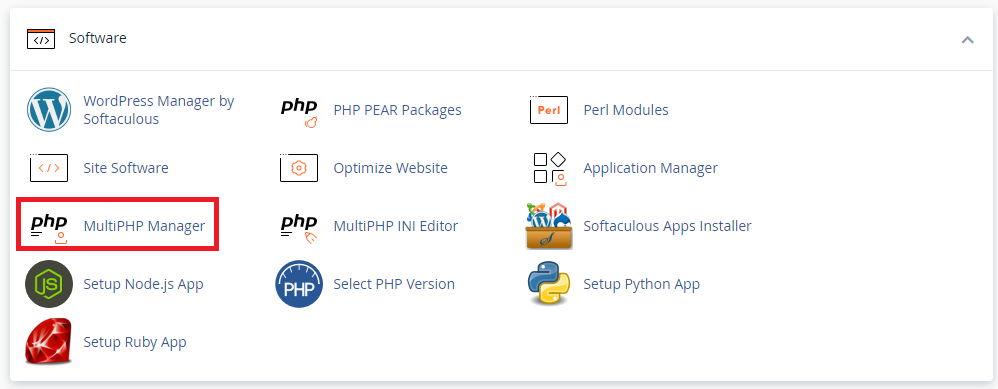Click the MultiPHP Manager php icon

click(49, 227)
